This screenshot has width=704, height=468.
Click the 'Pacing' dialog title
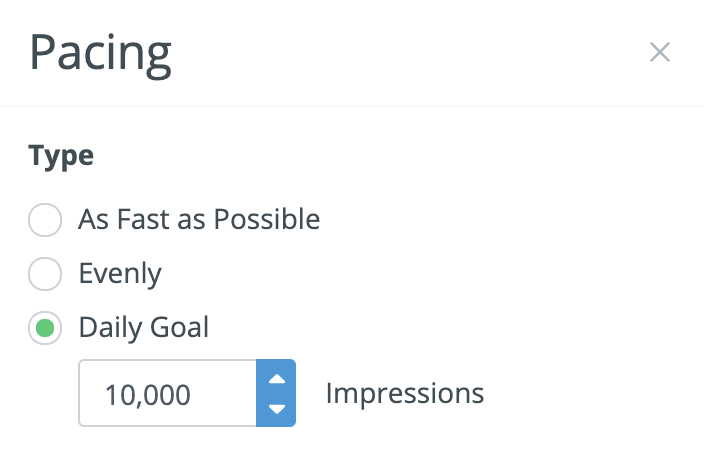click(100, 53)
